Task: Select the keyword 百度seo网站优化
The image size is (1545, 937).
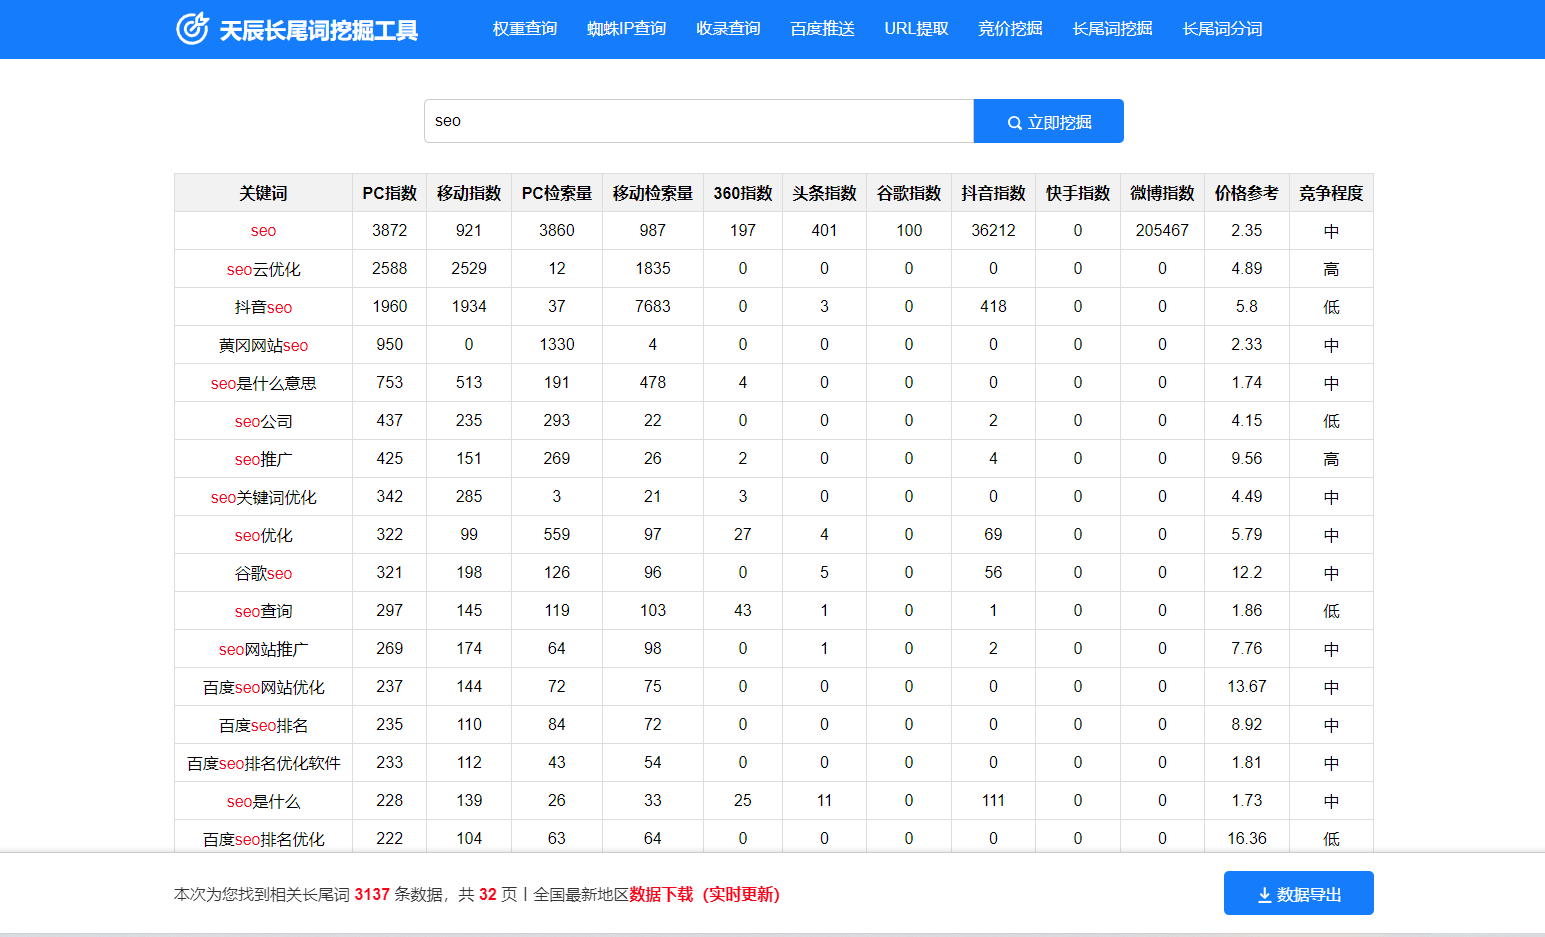Action: [x=263, y=687]
